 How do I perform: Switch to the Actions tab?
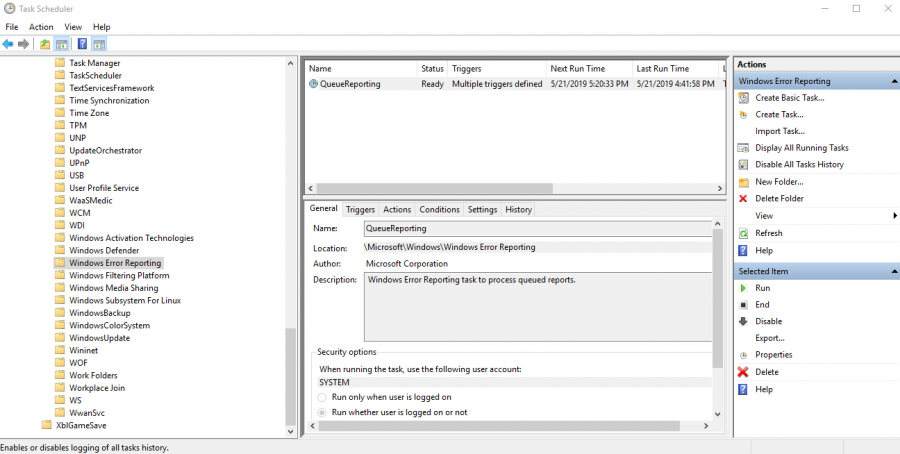(x=397, y=209)
